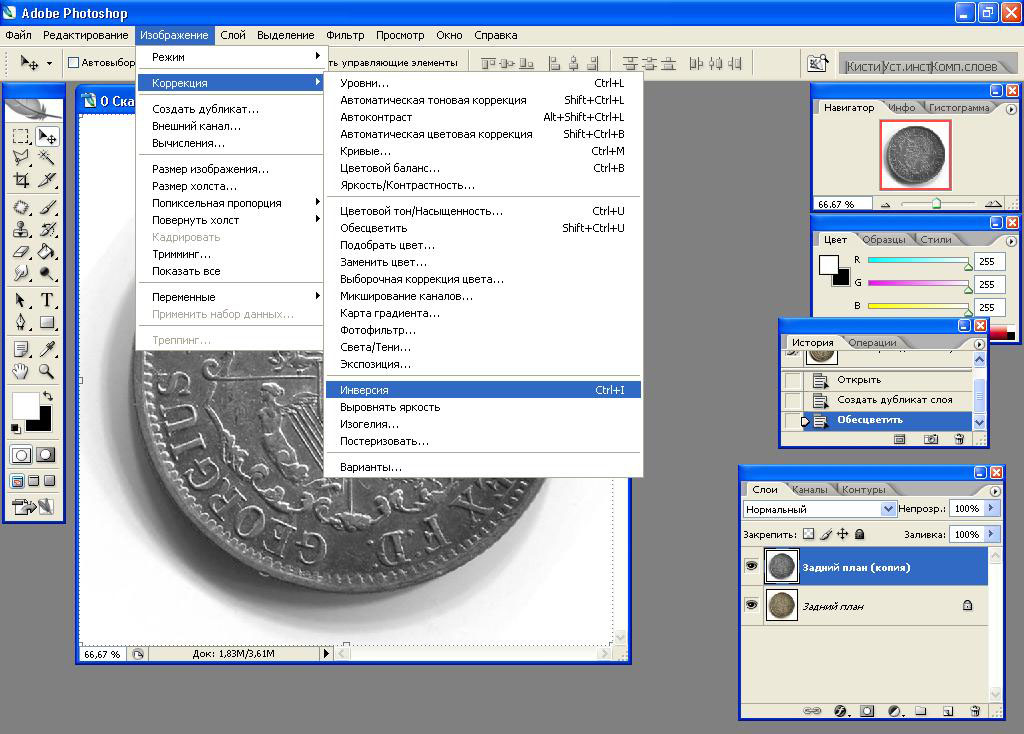This screenshot has width=1024, height=734.
Task: Select the Rectangular Marquee tool
Action: [x=21, y=136]
